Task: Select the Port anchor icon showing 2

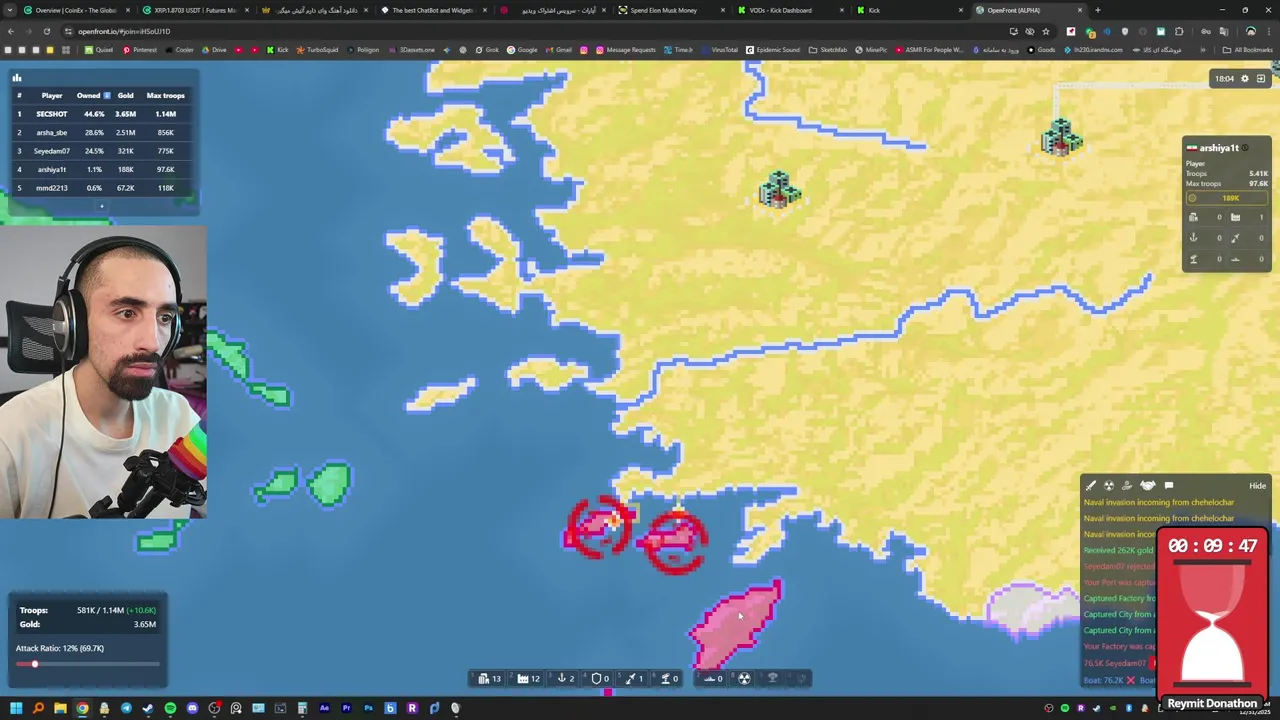Action: pos(565,678)
